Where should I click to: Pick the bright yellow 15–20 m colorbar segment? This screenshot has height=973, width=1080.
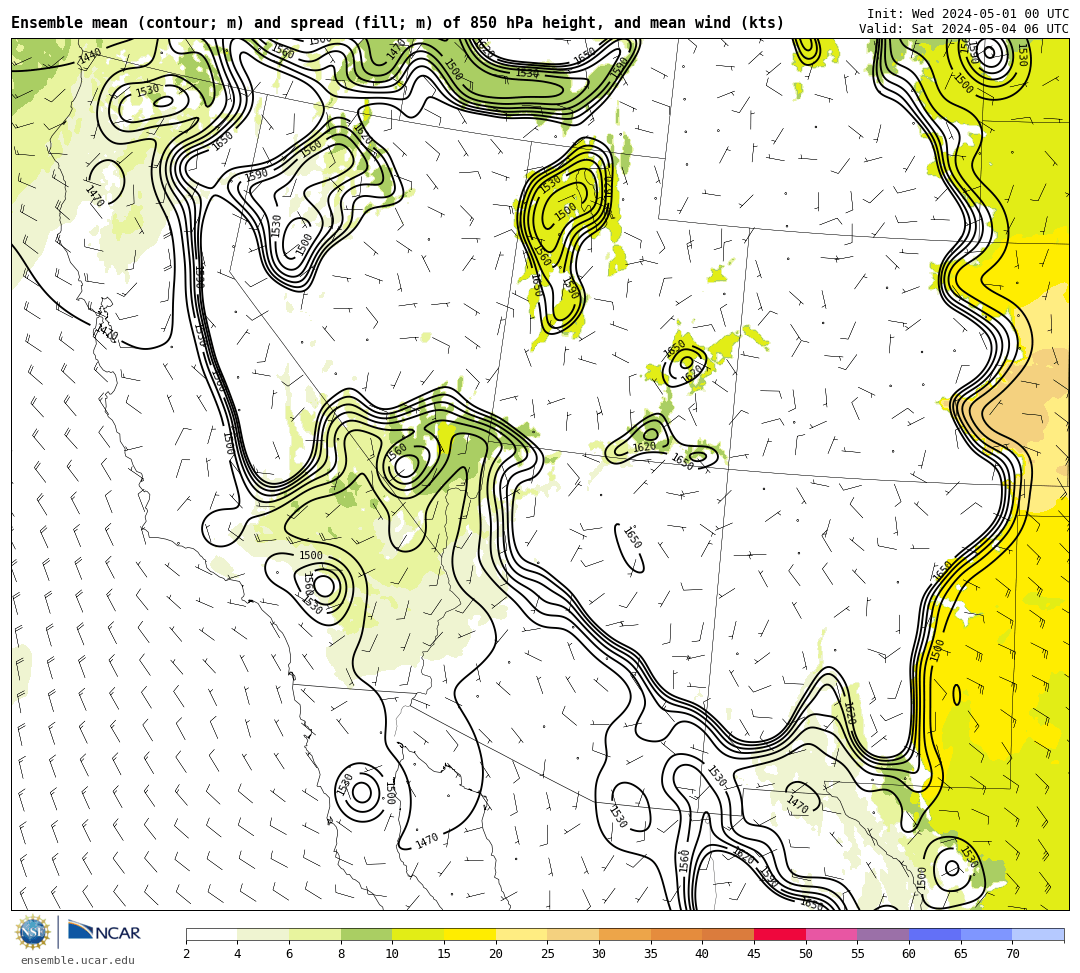[x=470, y=934]
